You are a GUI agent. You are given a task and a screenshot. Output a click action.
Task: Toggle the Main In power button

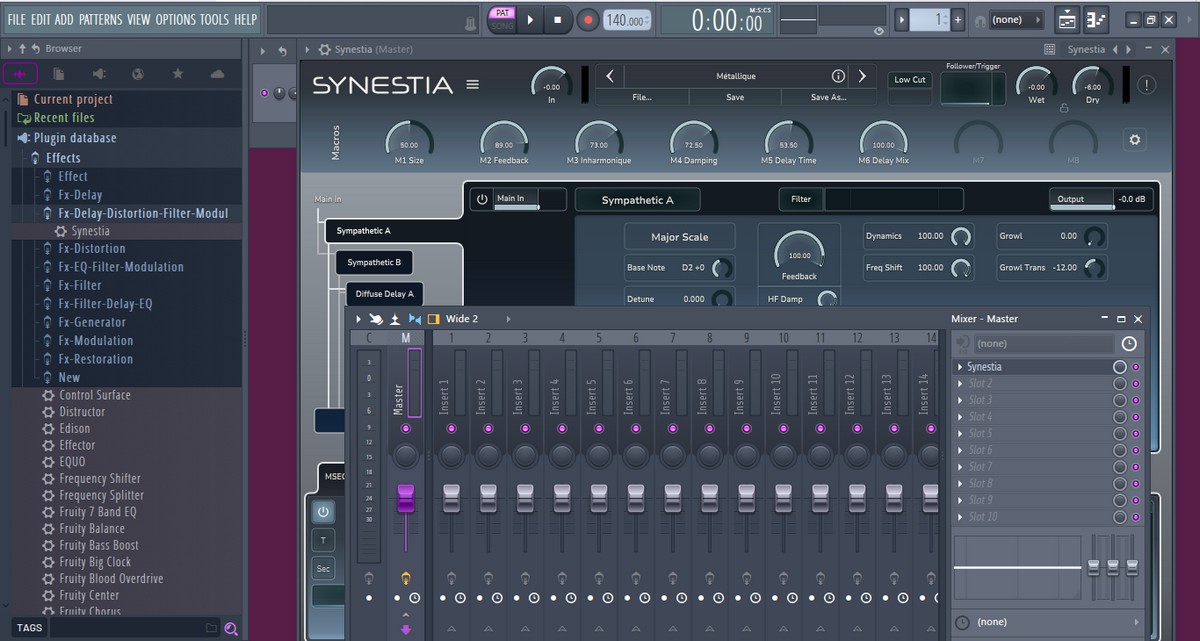click(x=482, y=199)
